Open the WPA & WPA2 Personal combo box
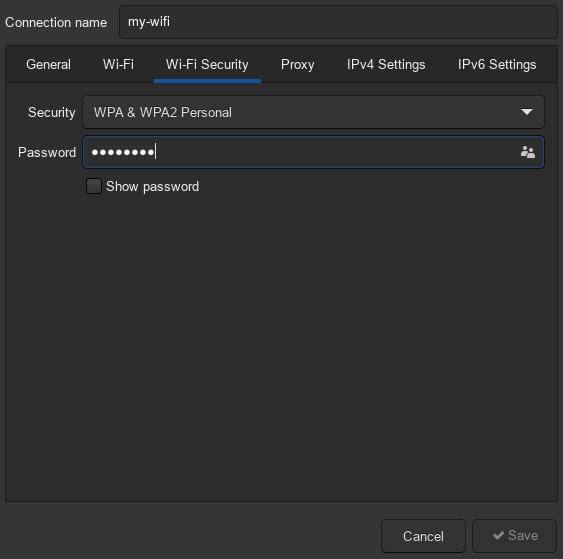The image size is (563, 559). click(313, 112)
